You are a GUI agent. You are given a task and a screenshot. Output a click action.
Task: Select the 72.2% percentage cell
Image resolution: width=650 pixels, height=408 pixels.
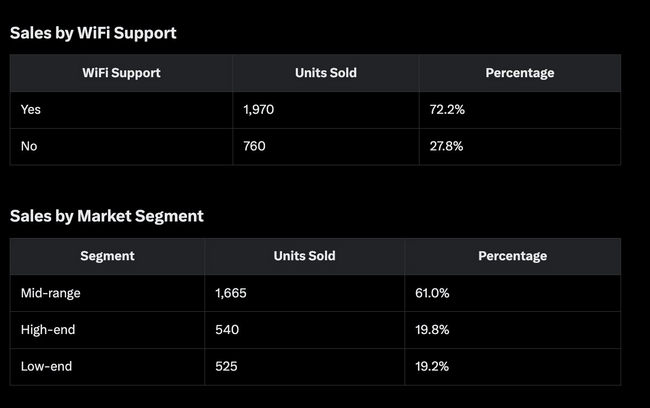point(446,109)
